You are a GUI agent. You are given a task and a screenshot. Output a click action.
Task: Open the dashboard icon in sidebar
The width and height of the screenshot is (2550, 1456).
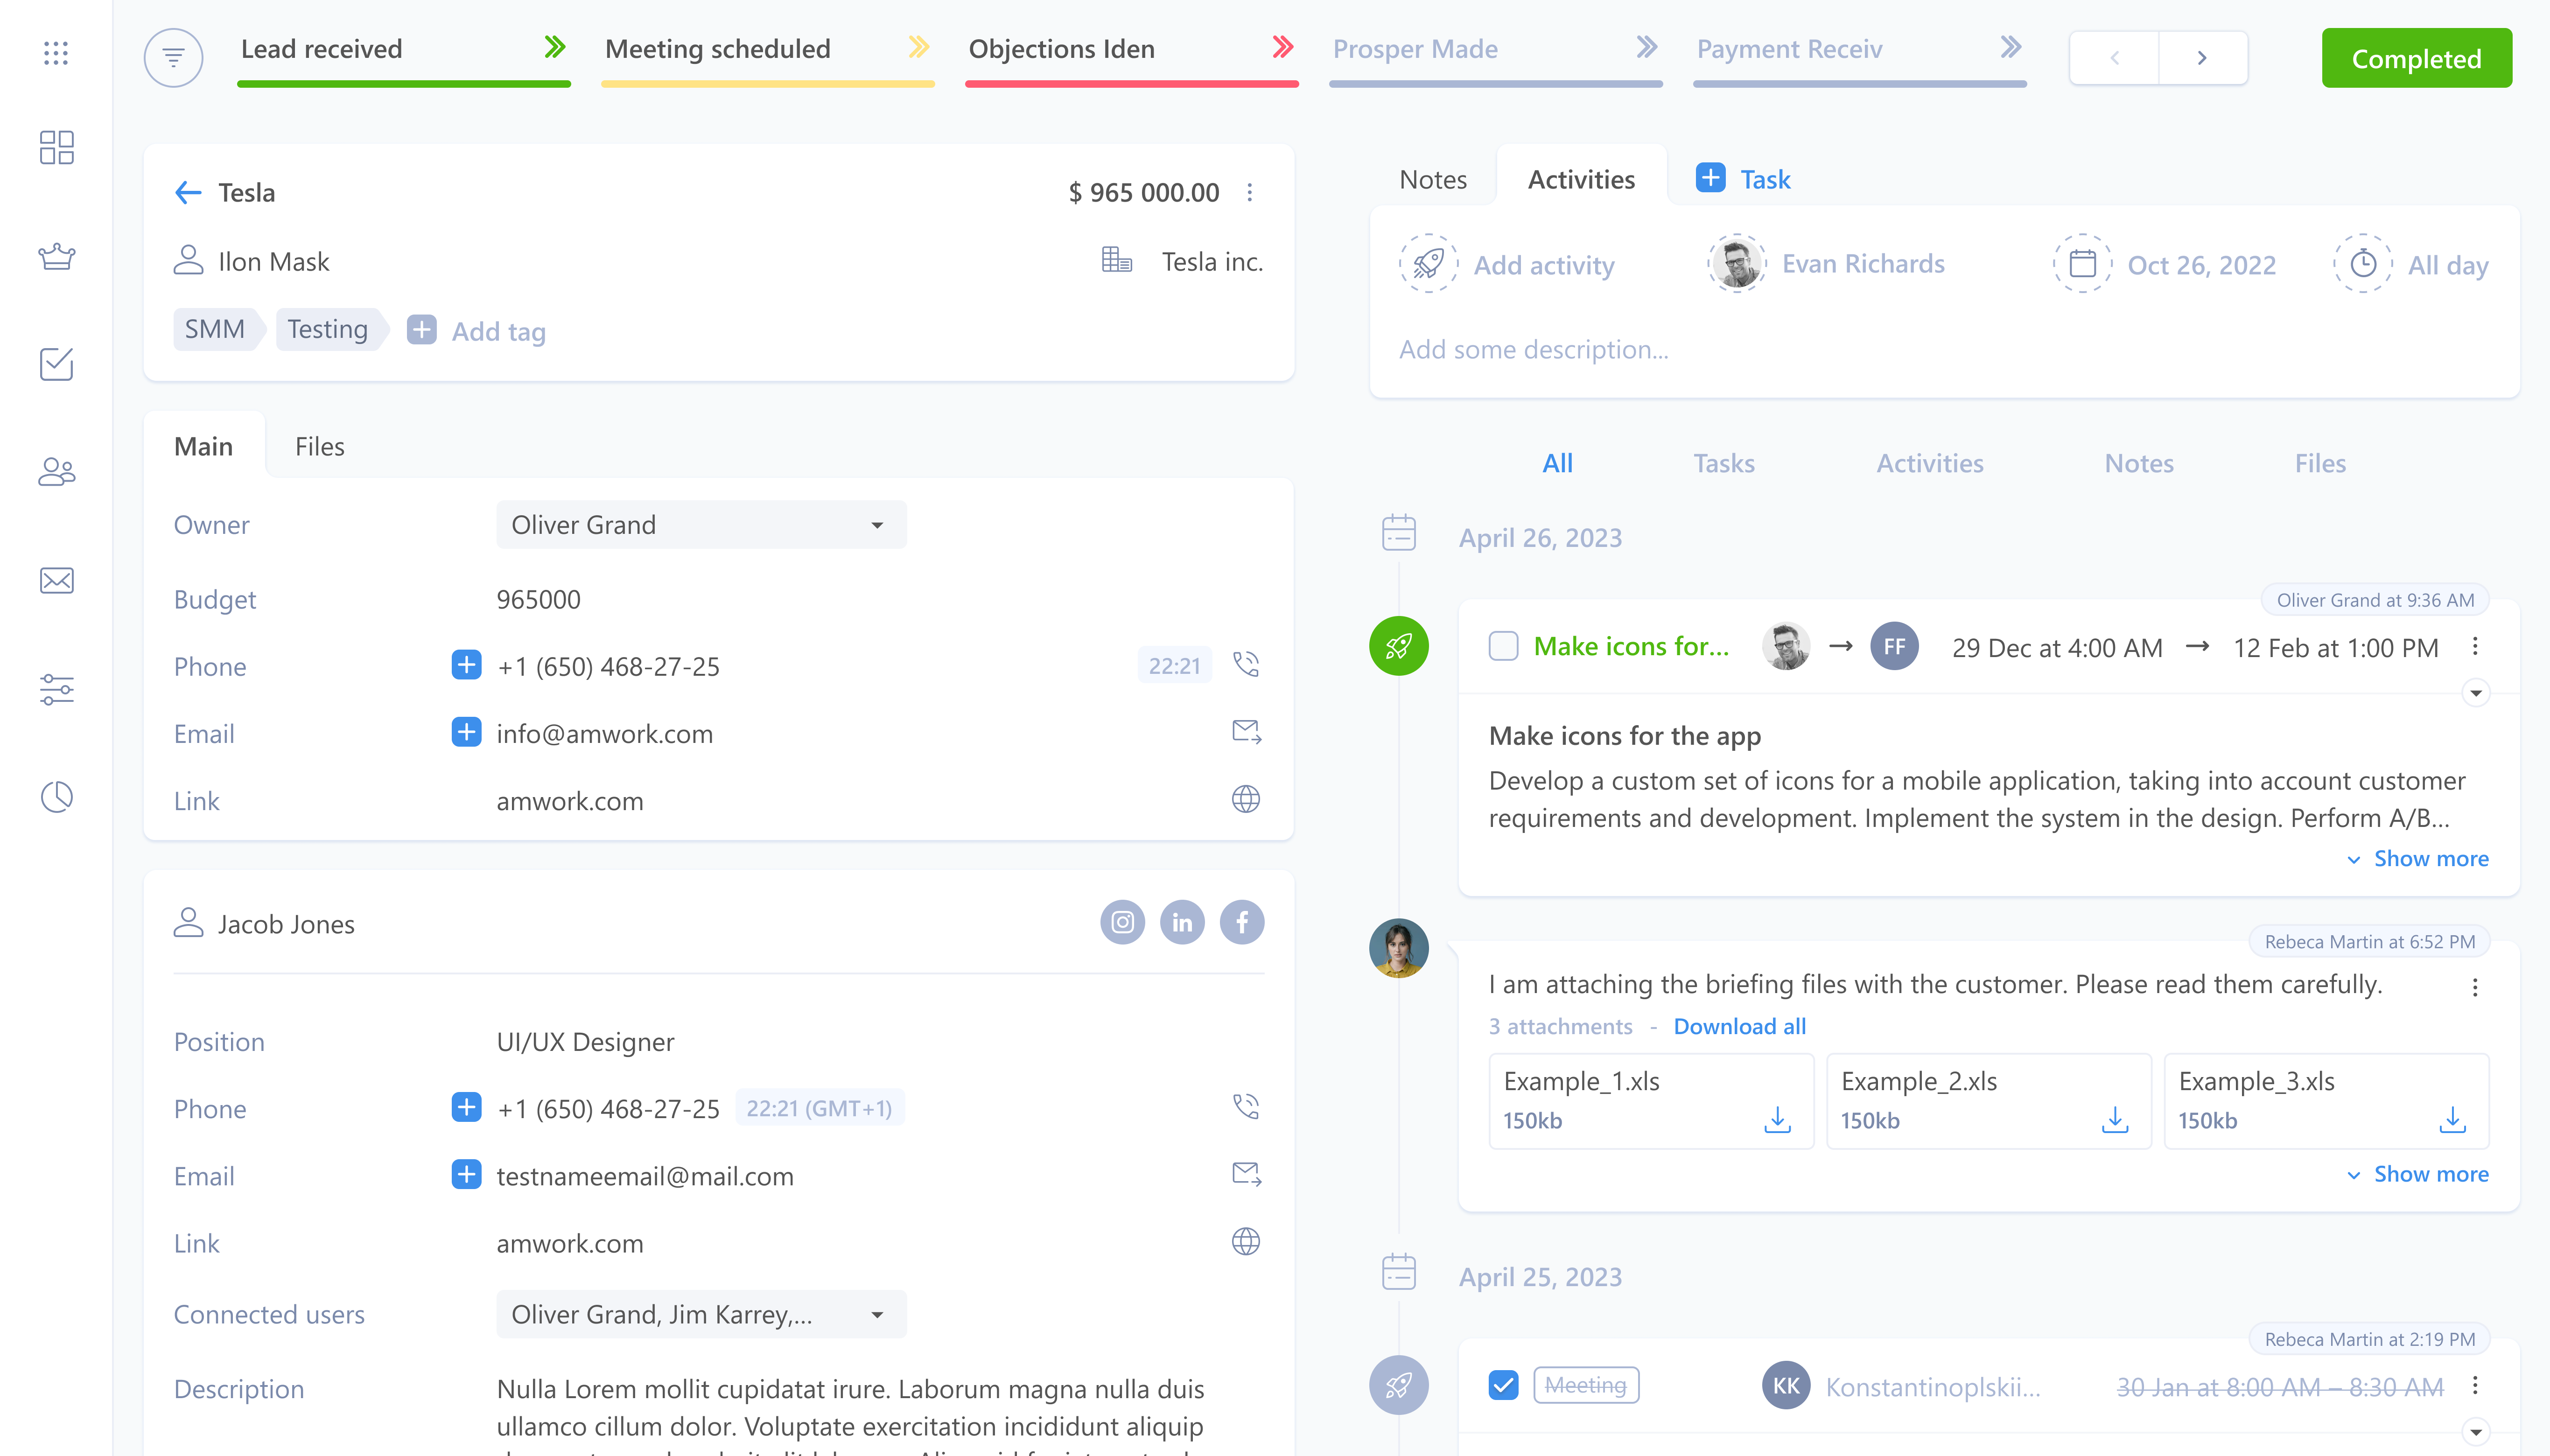click(56, 147)
